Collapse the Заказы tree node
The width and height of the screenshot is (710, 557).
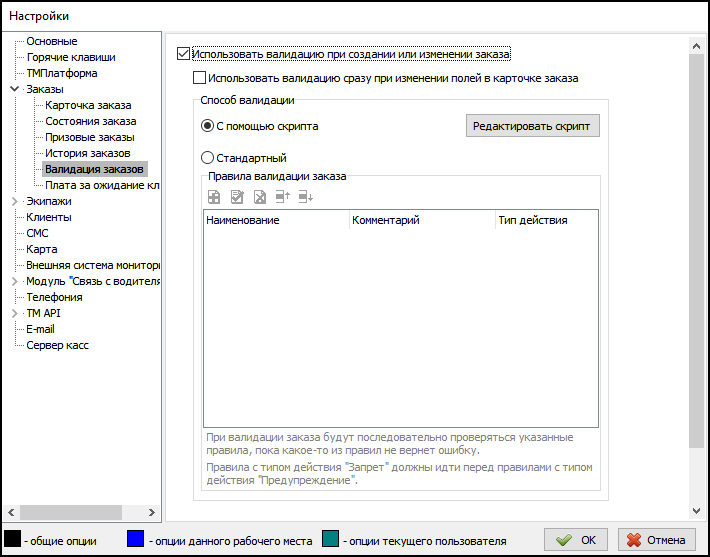coord(14,89)
